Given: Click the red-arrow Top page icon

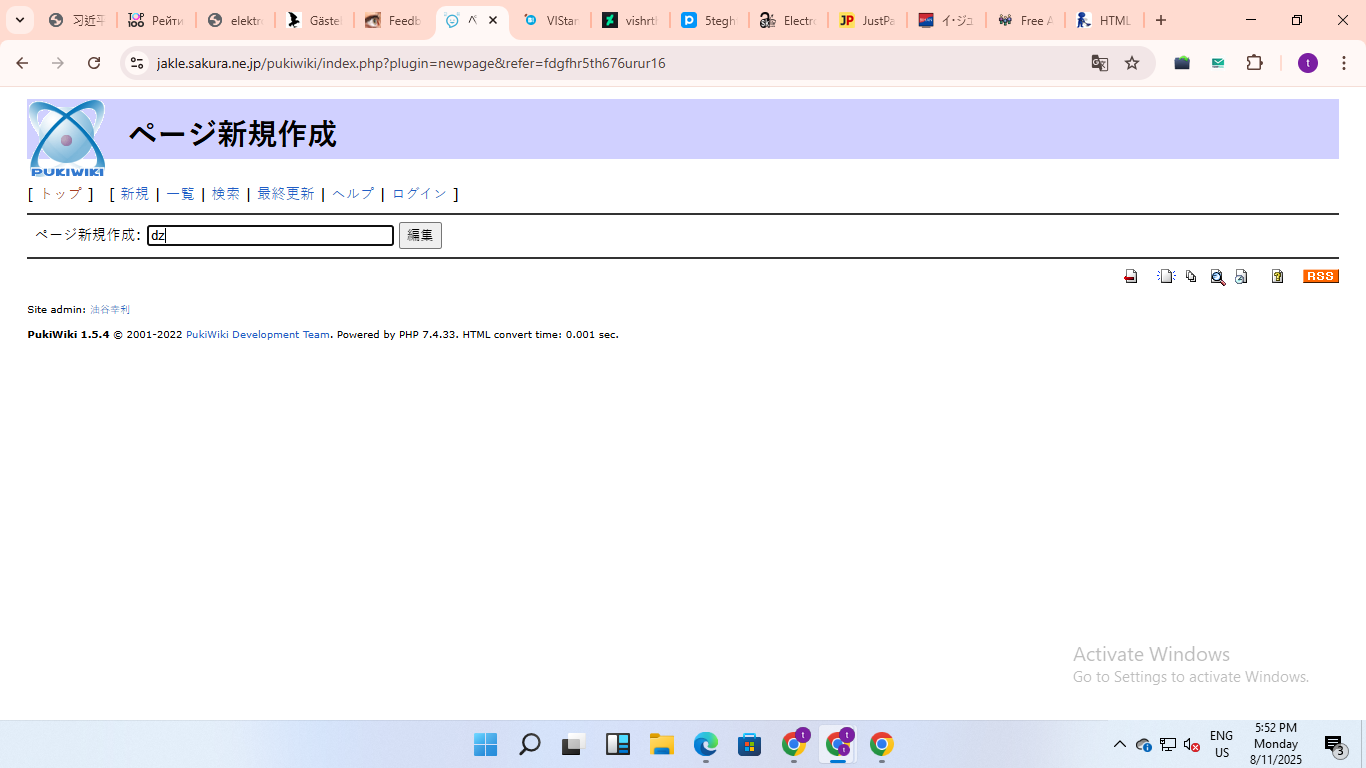Looking at the screenshot, I should (x=1131, y=277).
